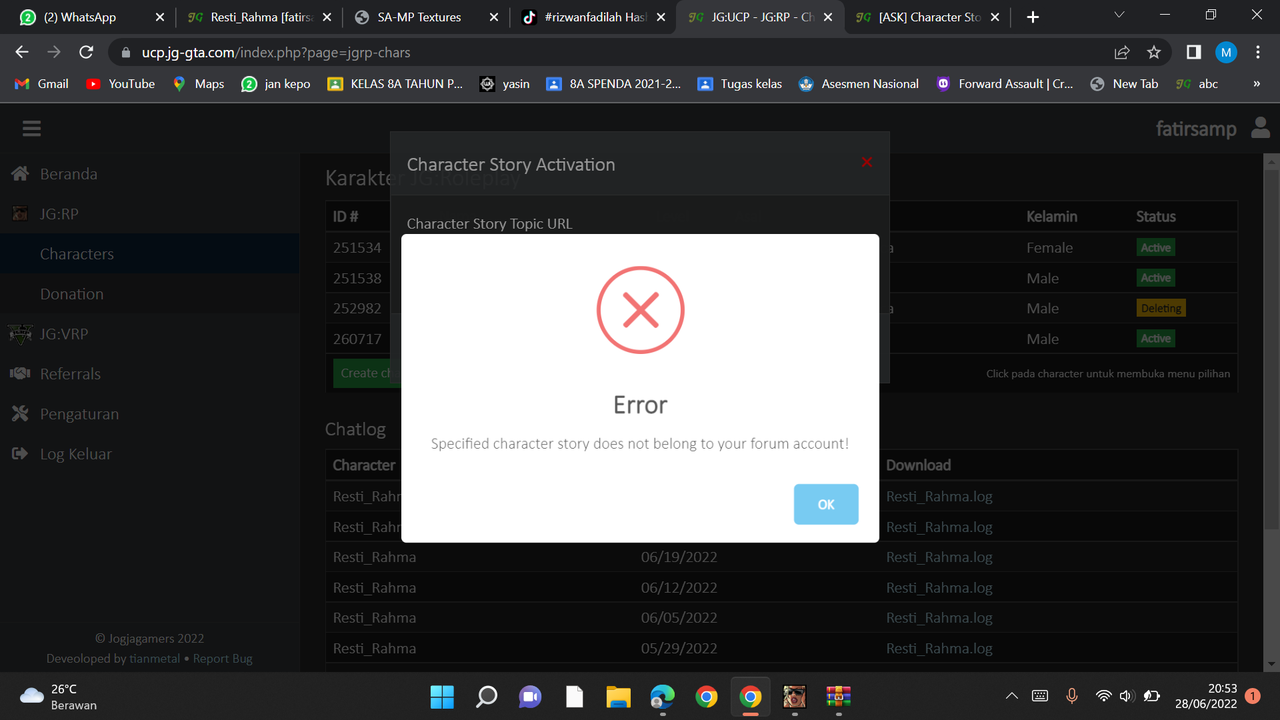This screenshot has height=720, width=1280.
Task: Open the Gmail bookmark
Action: (42, 84)
